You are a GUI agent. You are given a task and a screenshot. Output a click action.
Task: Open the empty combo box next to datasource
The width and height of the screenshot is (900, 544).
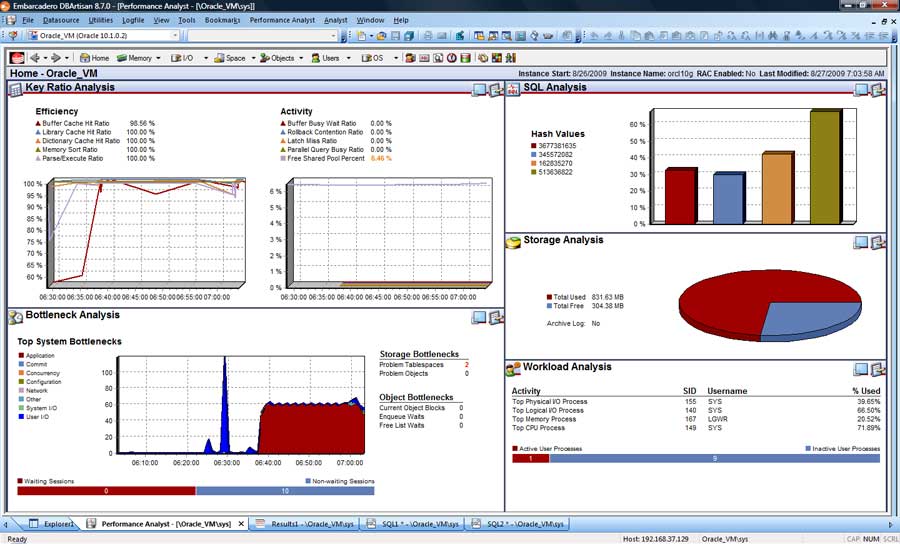(263, 36)
